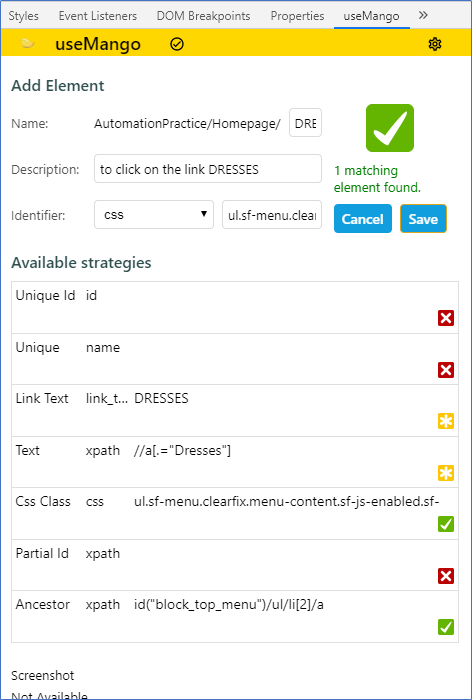472x700 pixels.
Task: Select the DOM Breakpoints tab
Action: [x=203, y=16]
